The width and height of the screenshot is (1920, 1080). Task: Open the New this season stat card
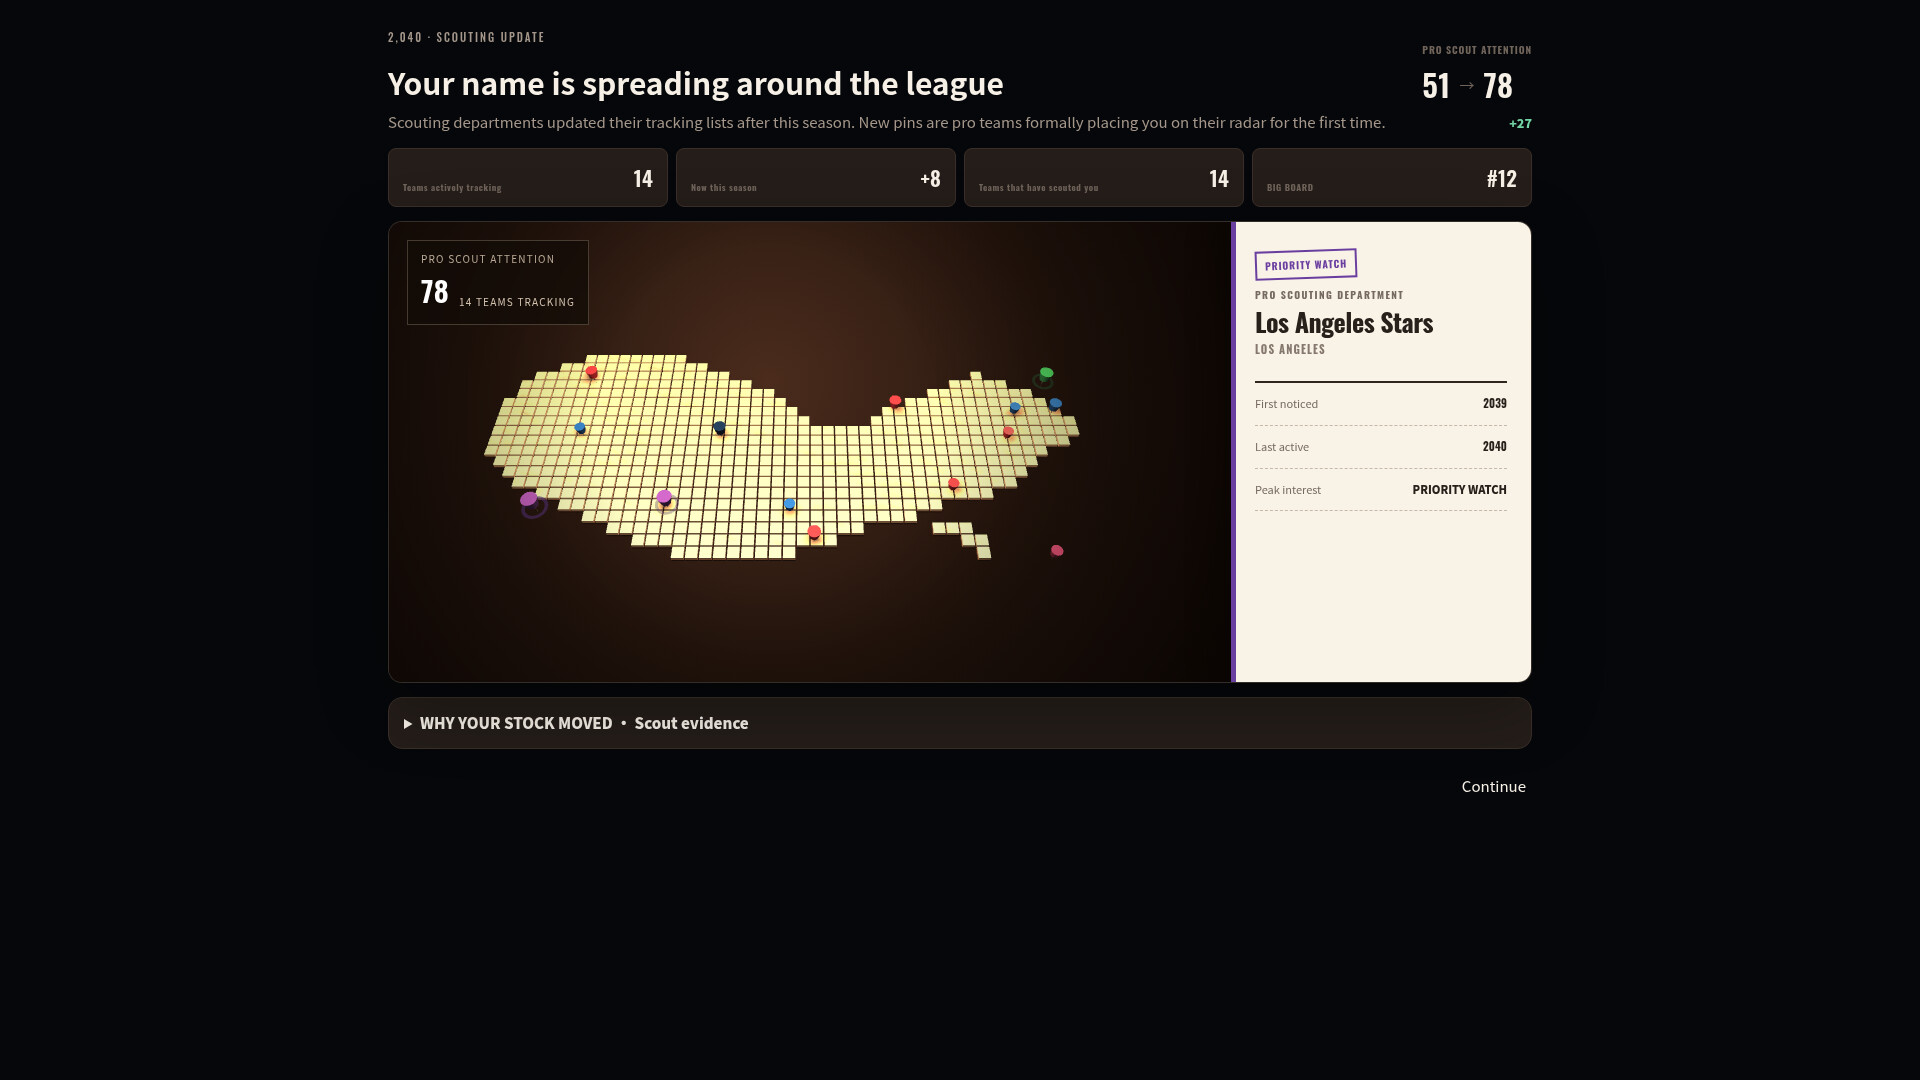pos(816,178)
